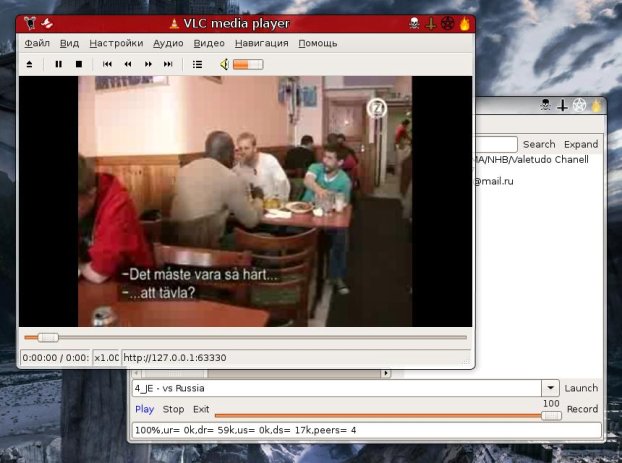Click the pentagram icon in VLC titlebar
622x463 pixels.
448,24
